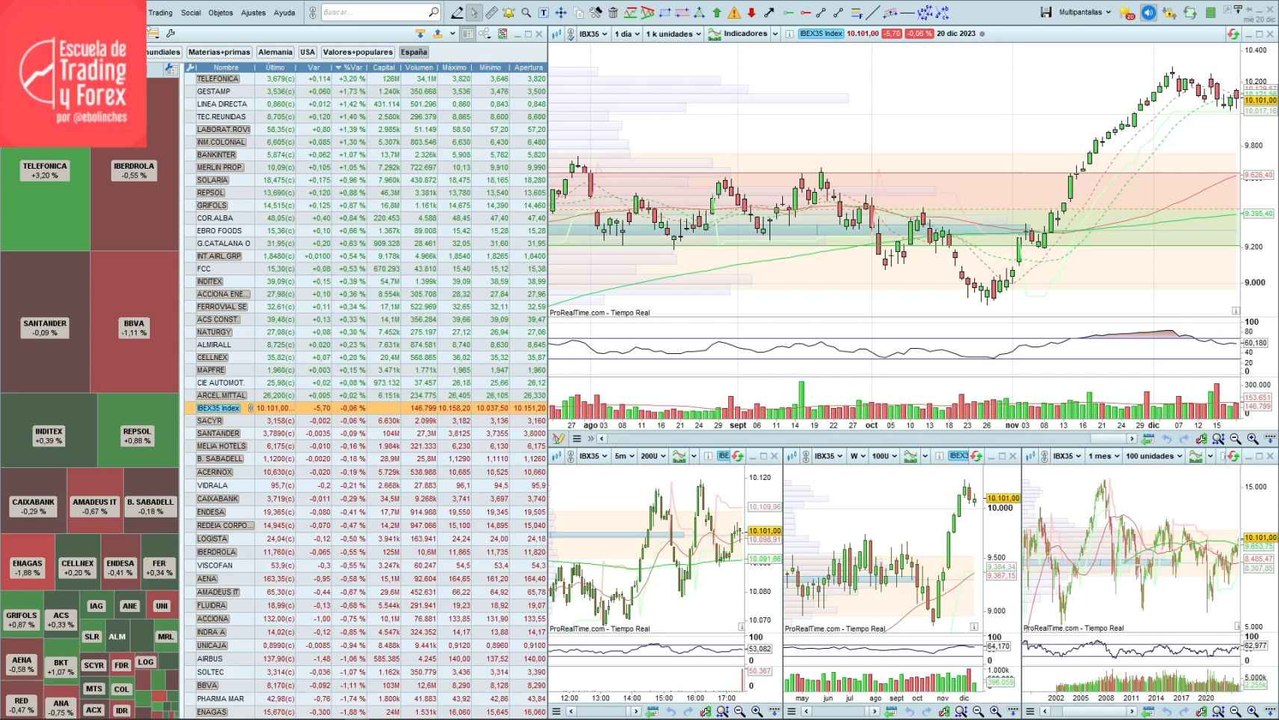Open the Social menu
Image resolution: width=1279 pixels, height=720 pixels.
pos(191,13)
